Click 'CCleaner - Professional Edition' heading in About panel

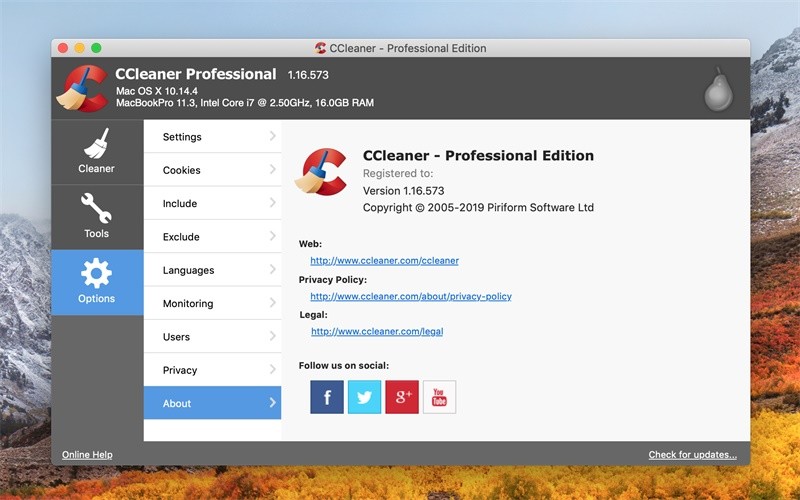point(478,156)
